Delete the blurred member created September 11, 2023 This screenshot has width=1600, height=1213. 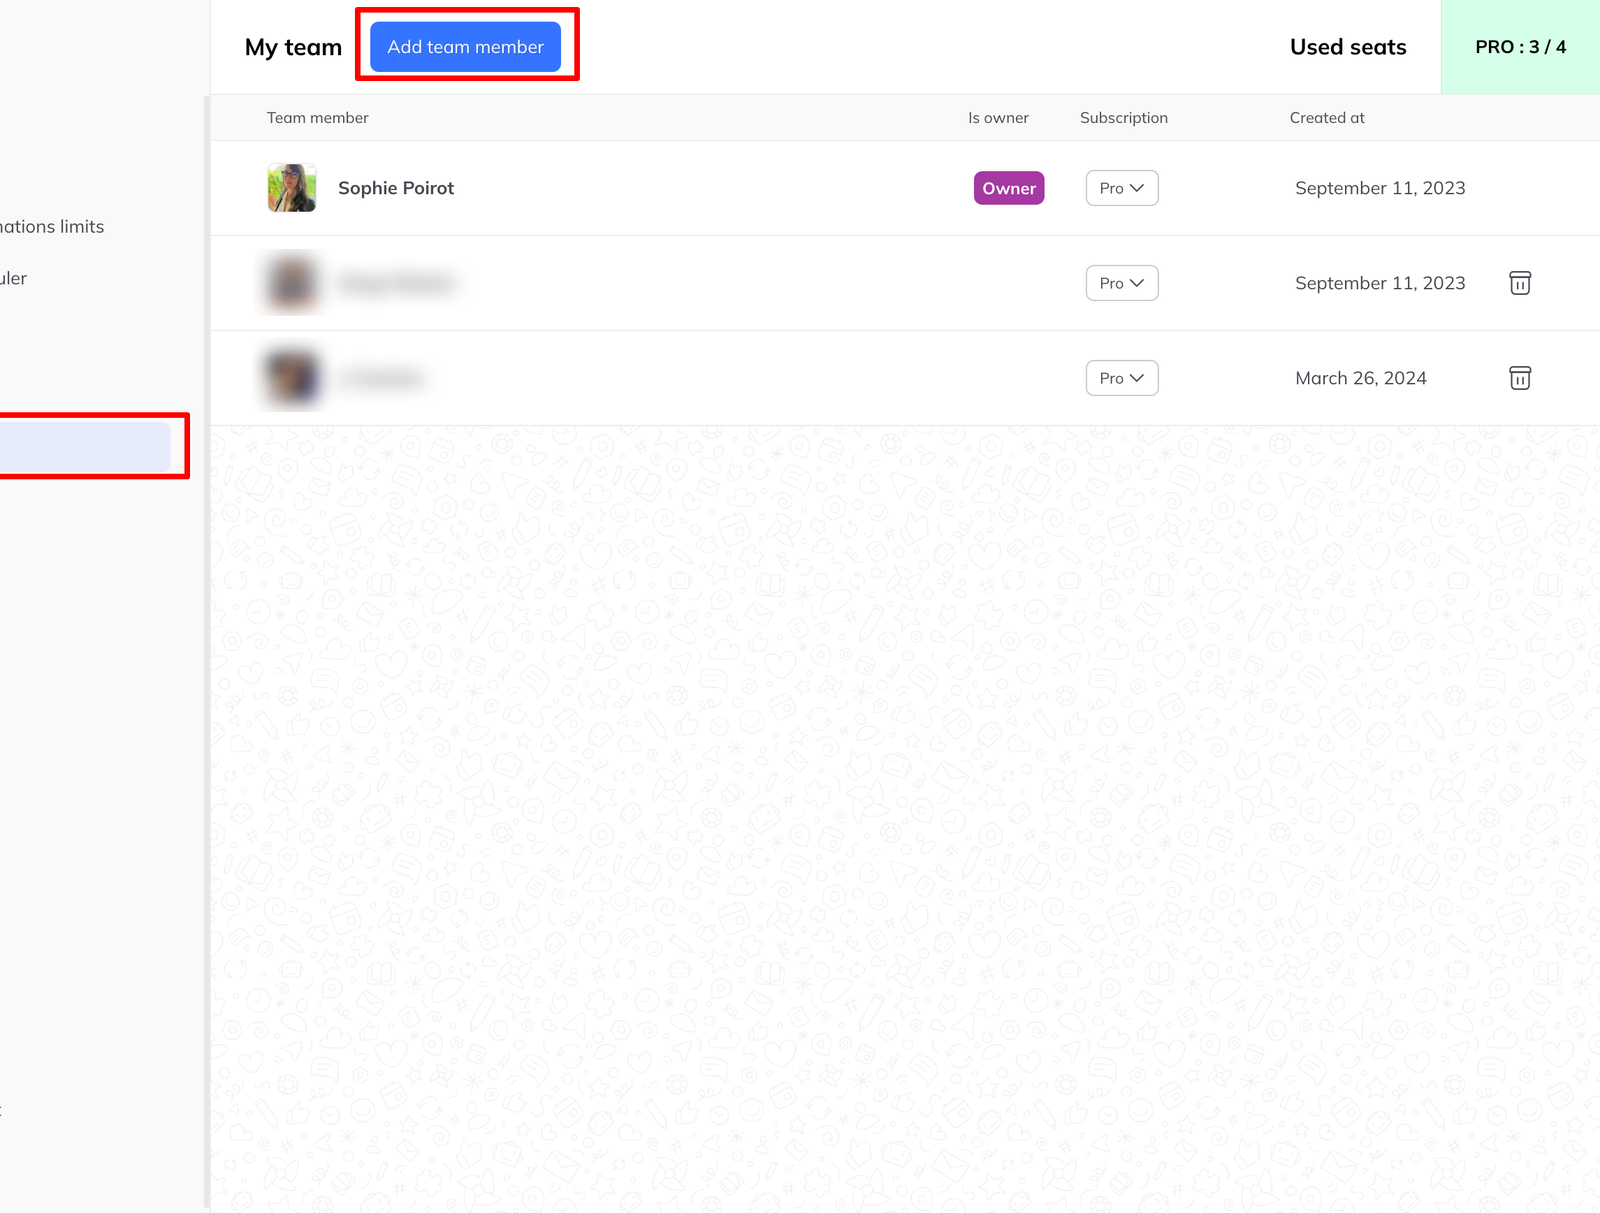1520,283
